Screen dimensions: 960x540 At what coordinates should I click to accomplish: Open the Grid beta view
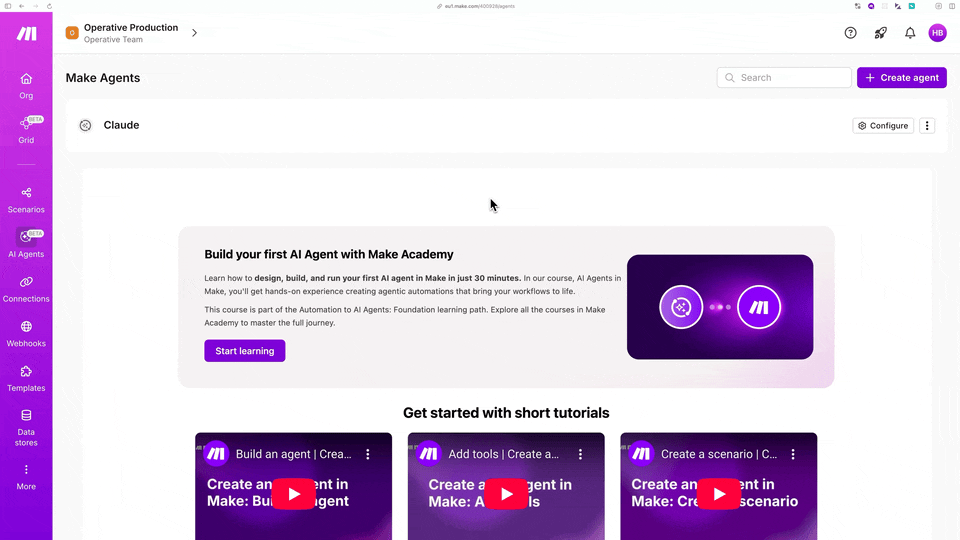click(26, 130)
